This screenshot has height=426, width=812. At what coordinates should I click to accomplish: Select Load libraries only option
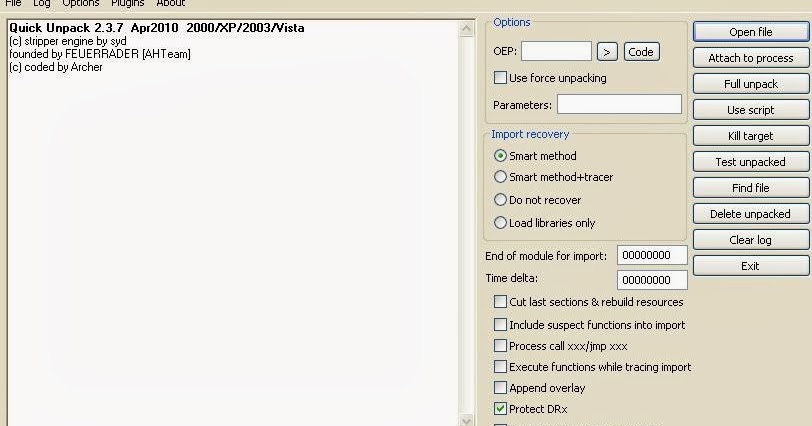(500, 223)
